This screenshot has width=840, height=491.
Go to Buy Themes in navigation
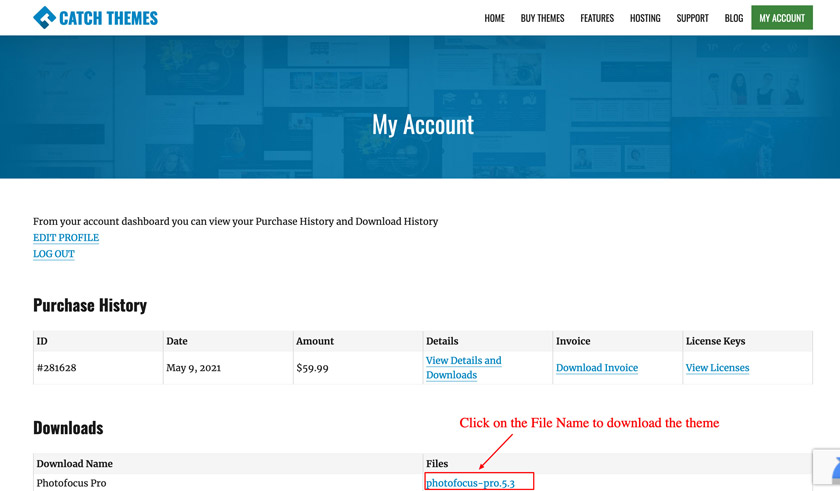click(x=542, y=18)
